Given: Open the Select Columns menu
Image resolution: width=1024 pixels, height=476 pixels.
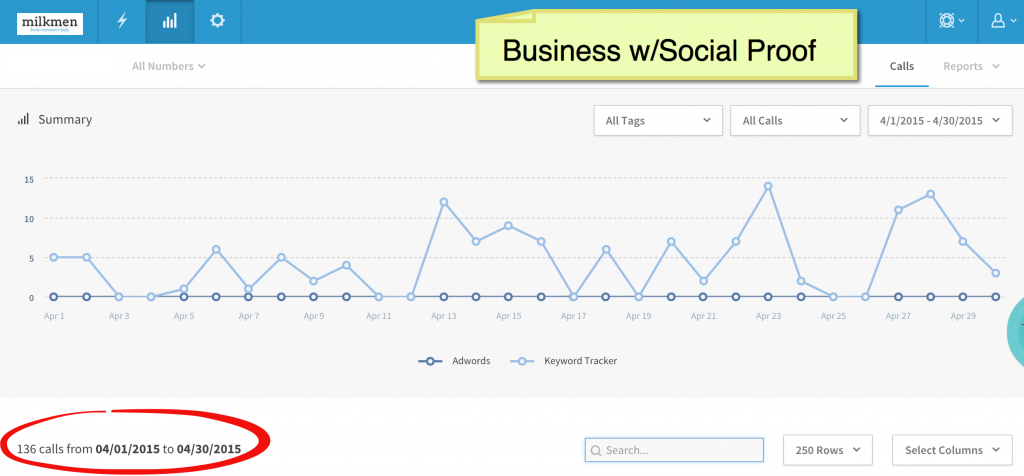Looking at the screenshot, I should [952, 450].
